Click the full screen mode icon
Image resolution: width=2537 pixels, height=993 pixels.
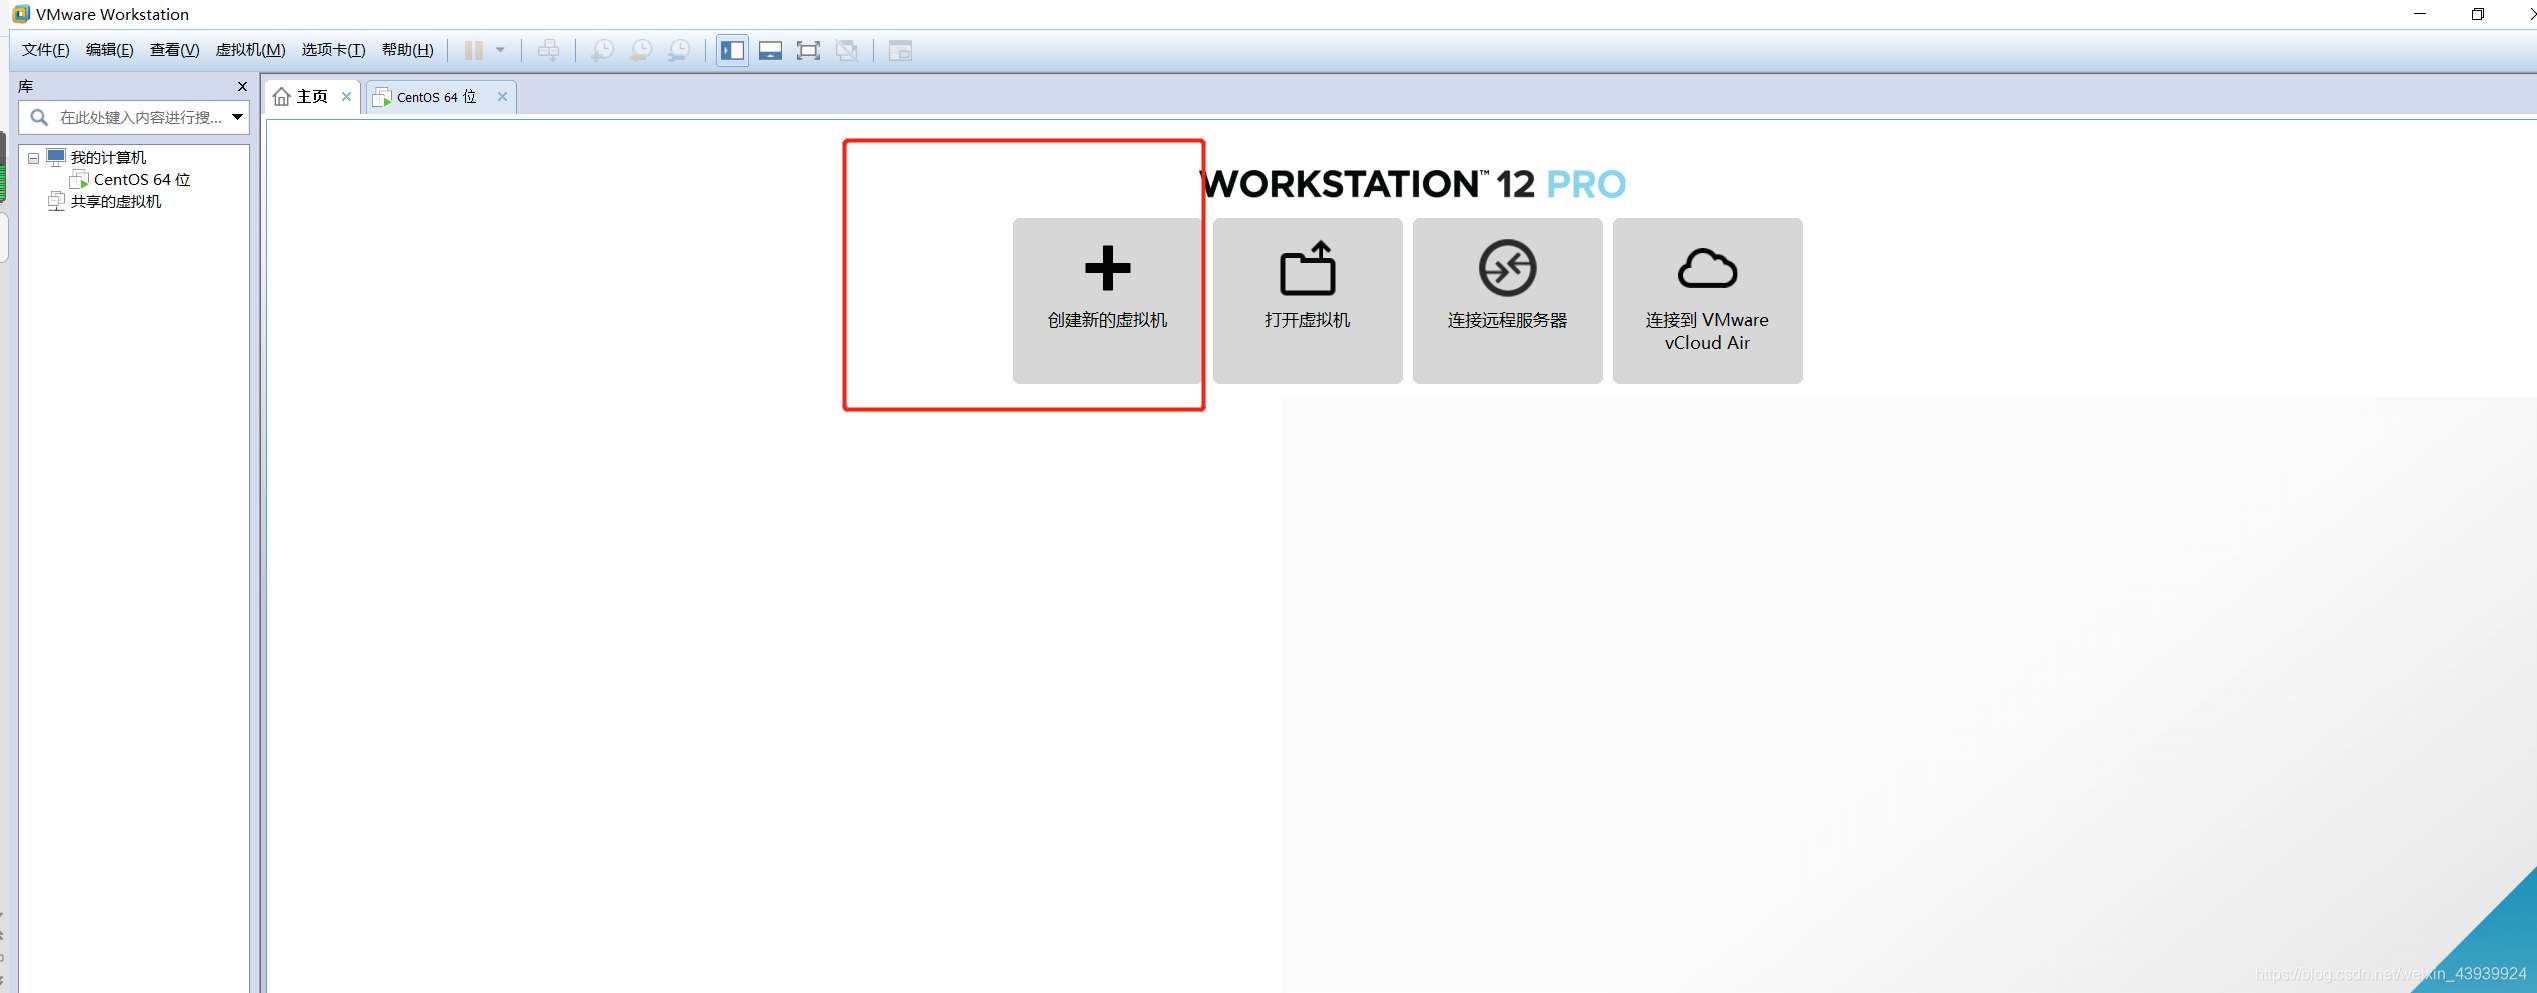click(x=808, y=50)
